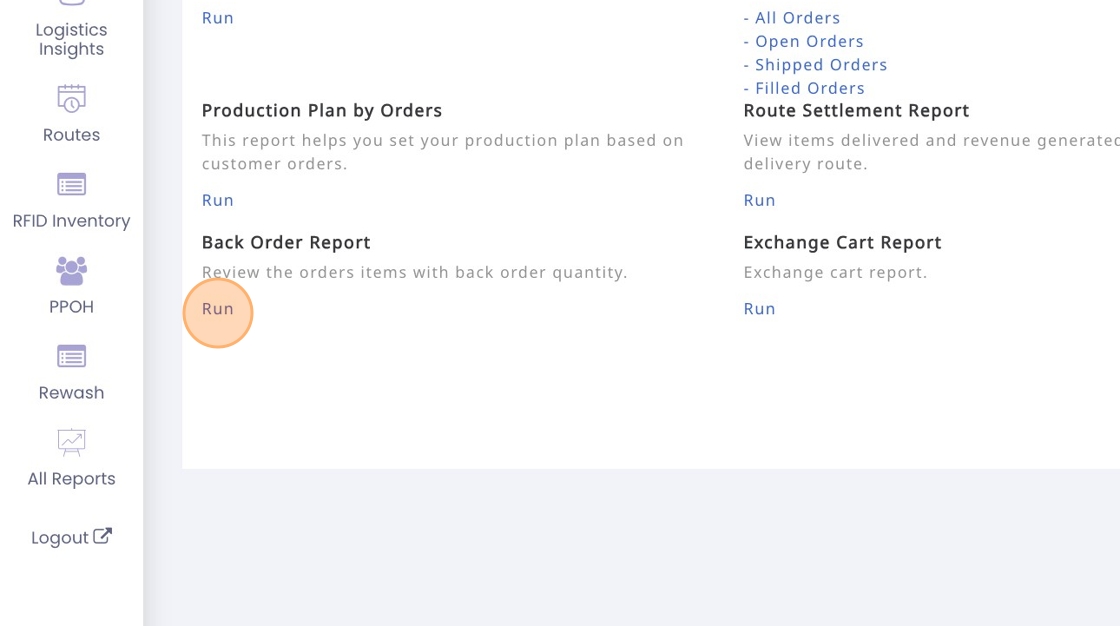View the Shipped Orders link

click(x=821, y=65)
